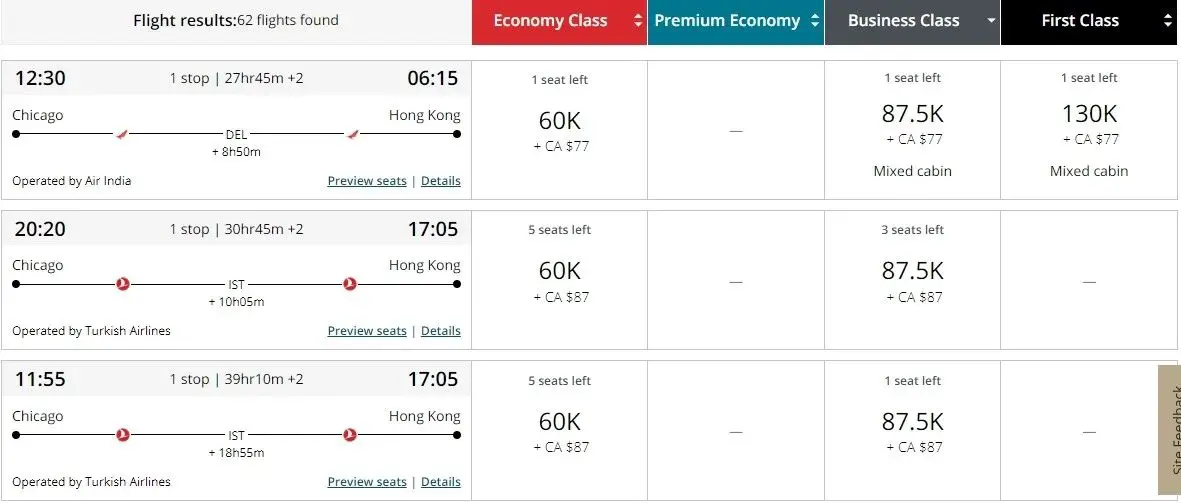Open the Site Feedback side tab

pyautogui.click(x=1170, y=430)
